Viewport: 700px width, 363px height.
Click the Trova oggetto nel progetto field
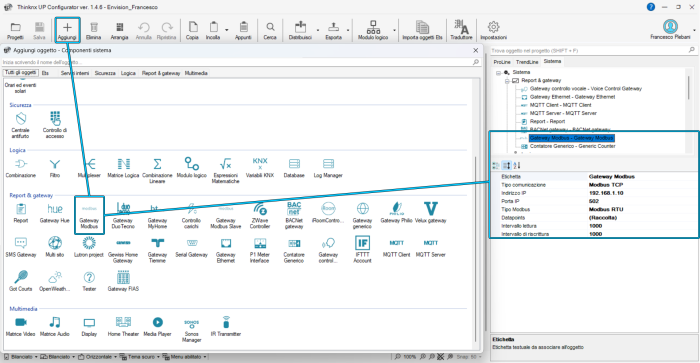593,50
